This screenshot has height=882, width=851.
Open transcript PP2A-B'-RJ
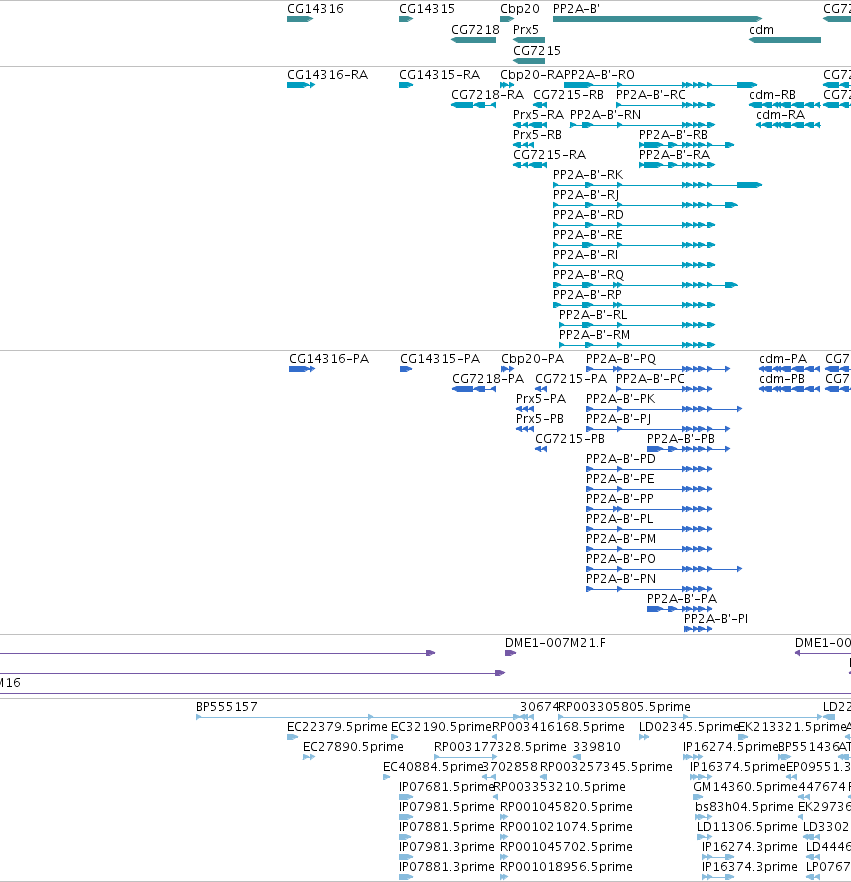(x=586, y=195)
